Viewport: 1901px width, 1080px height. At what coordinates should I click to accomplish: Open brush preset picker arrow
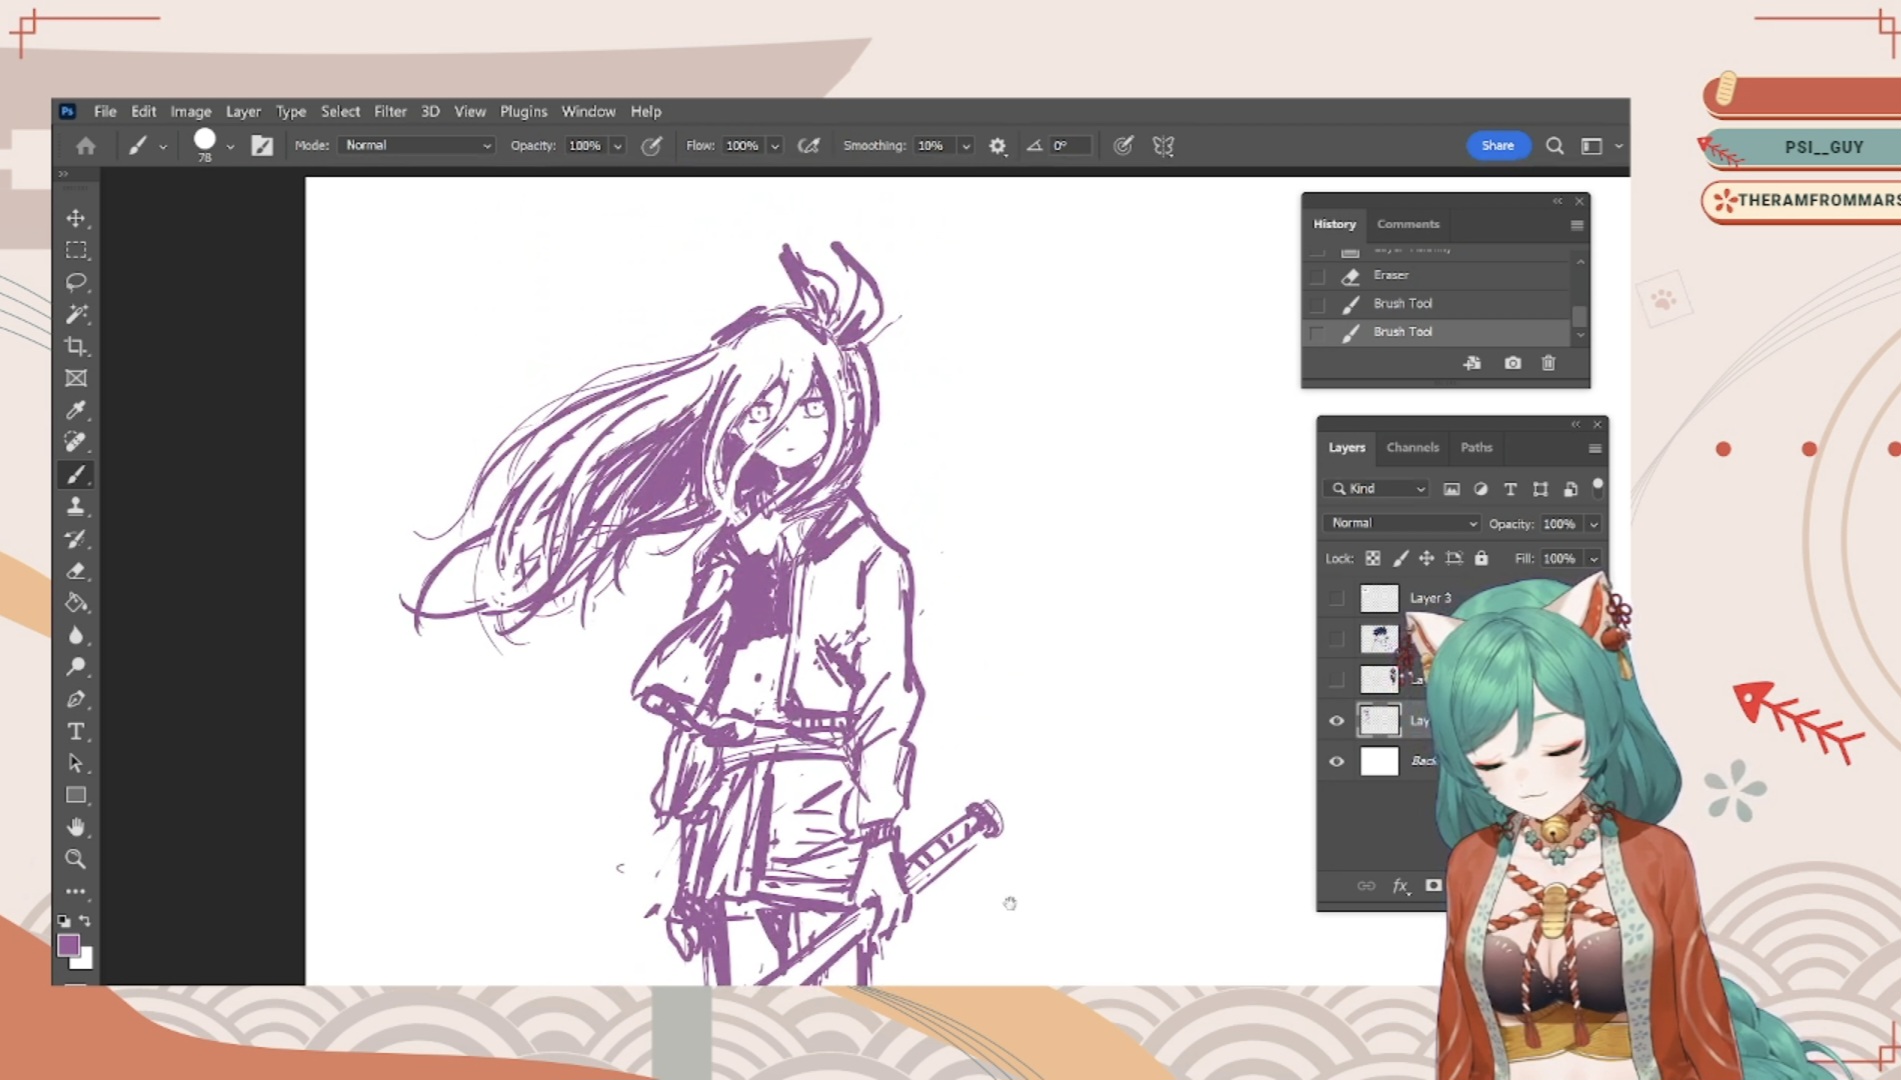(x=230, y=147)
